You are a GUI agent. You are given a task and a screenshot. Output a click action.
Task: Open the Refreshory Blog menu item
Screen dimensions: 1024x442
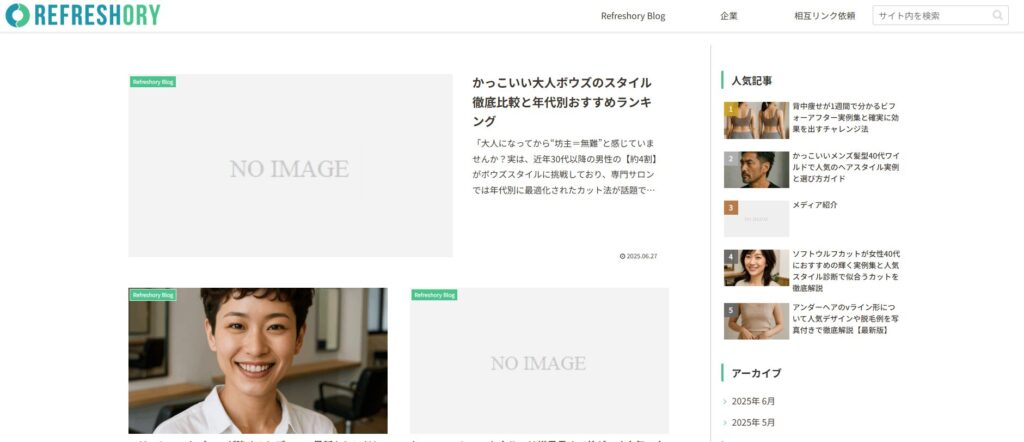(x=633, y=16)
